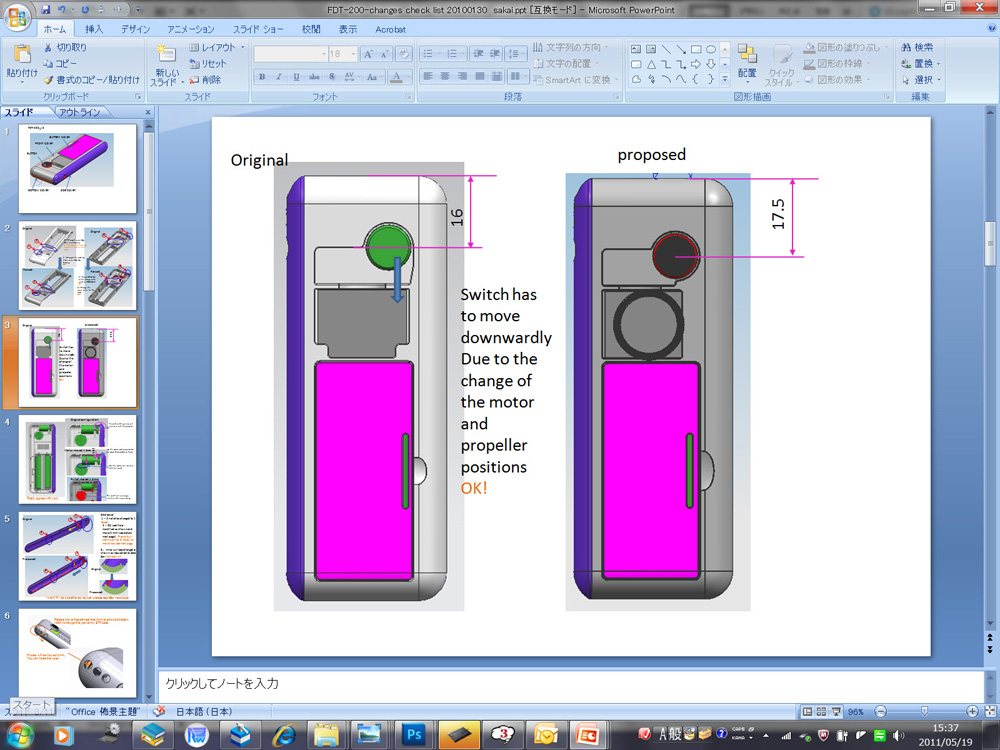Click the Save icon in quick access toolbar
Viewport: 1000px width, 750px height.
[45, 9]
